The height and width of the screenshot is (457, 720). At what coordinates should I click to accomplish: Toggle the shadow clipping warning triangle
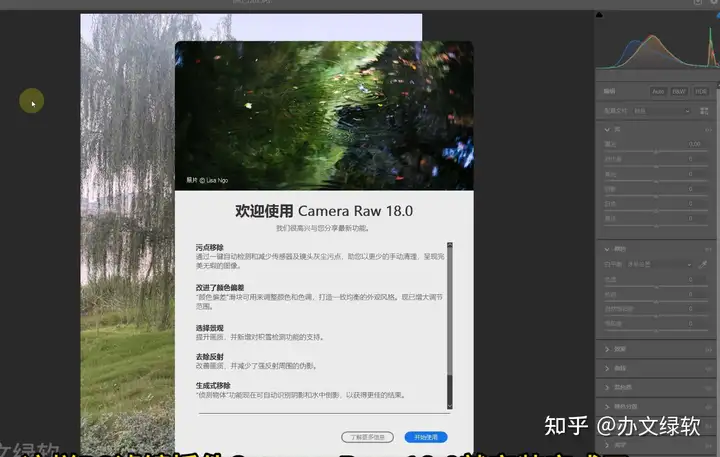(x=599, y=15)
